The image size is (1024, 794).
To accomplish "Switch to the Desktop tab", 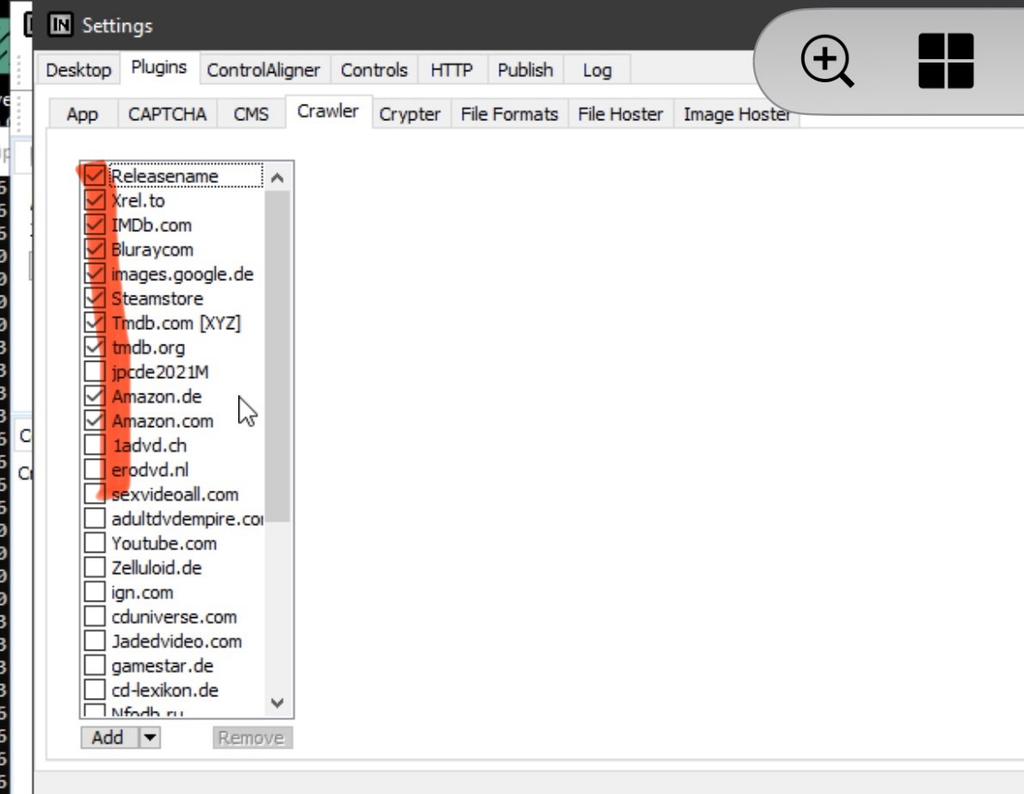I will click(78, 70).
